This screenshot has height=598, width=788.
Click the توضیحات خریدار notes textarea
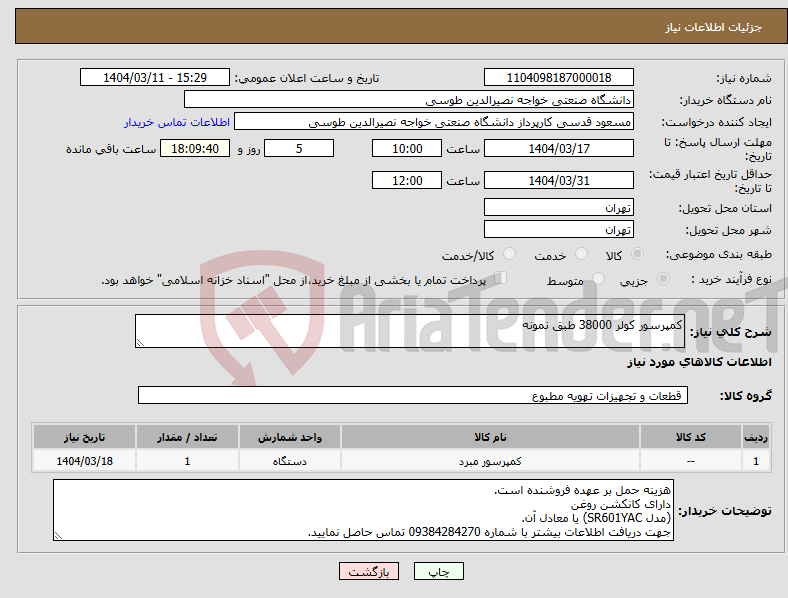(x=363, y=510)
